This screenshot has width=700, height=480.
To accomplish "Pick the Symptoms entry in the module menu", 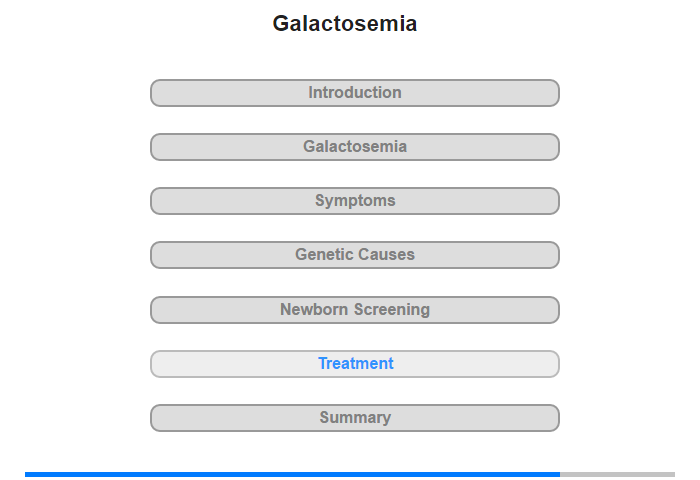I will (354, 201).
